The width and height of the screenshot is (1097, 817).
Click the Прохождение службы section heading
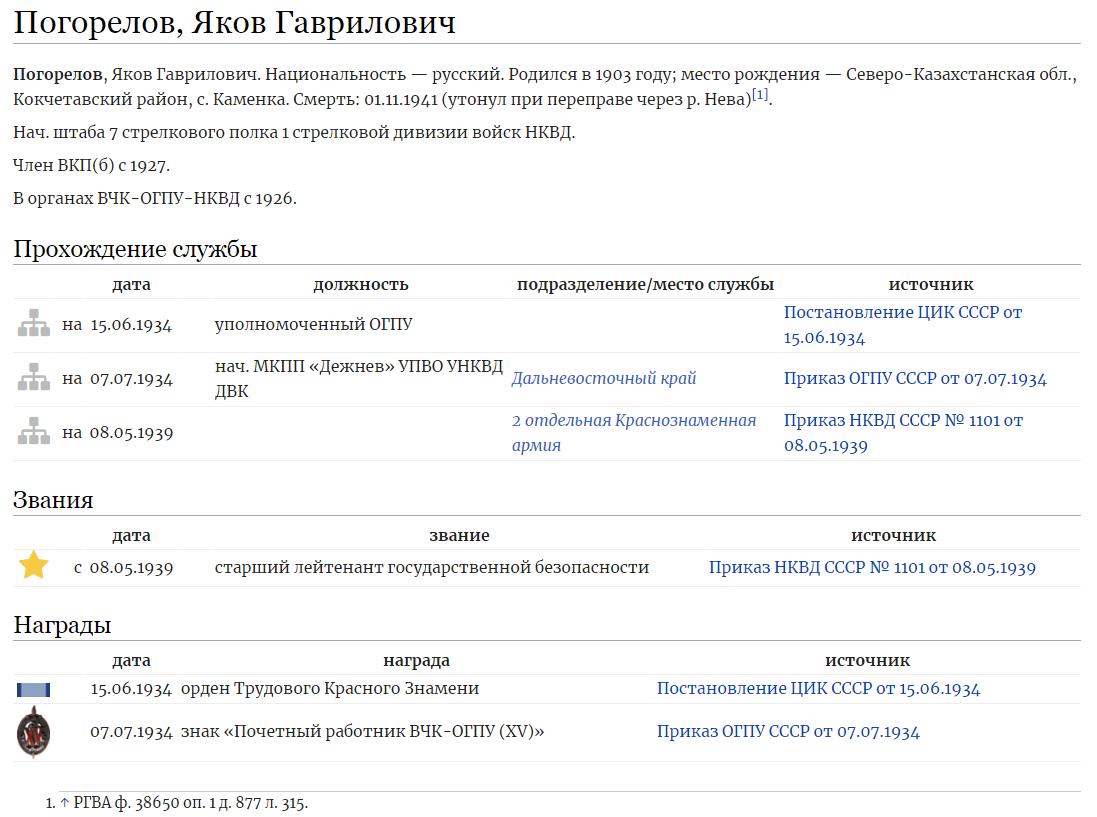[135, 249]
